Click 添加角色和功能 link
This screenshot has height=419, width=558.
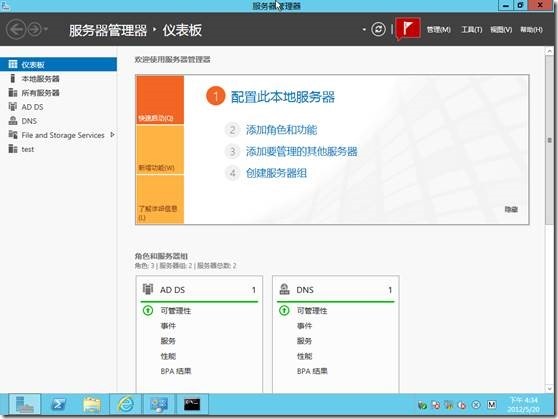(x=281, y=130)
